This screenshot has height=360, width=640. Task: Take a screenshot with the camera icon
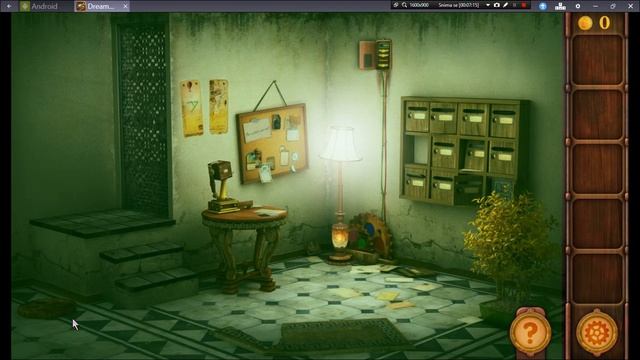497,5
